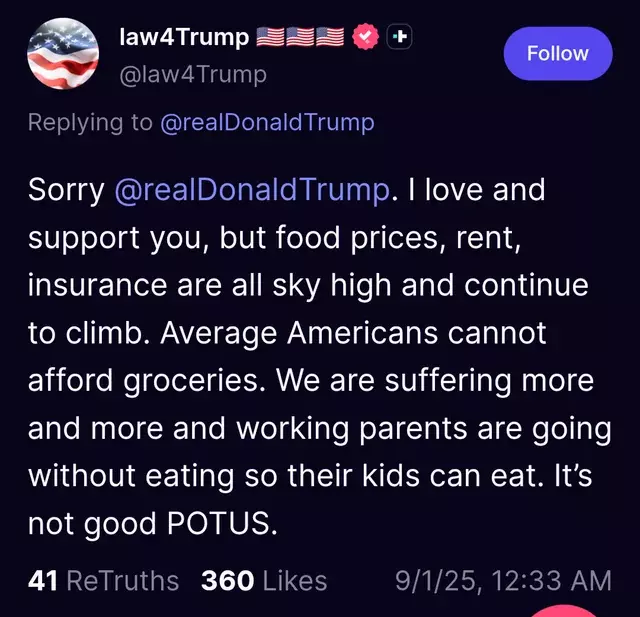The width and height of the screenshot is (640, 617).
Task: Tap the pink floating button at bottom edge
Action: coord(563,611)
